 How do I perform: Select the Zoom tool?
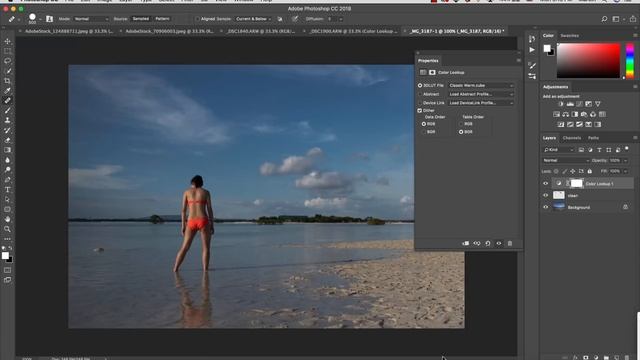coord(7,229)
